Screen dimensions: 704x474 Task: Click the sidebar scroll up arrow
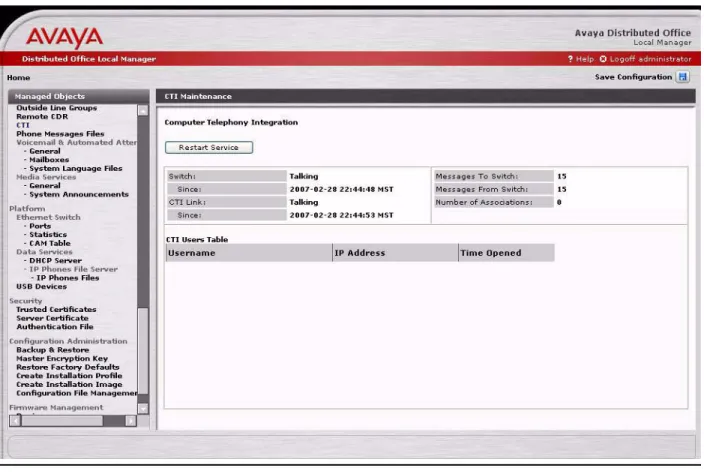143,110
